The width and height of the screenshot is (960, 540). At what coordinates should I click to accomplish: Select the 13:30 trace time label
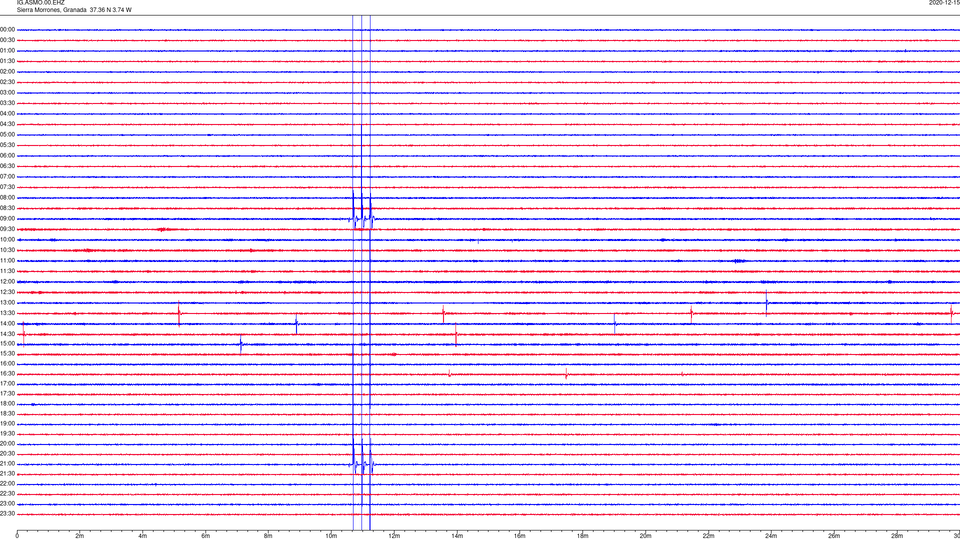(x=7, y=313)
